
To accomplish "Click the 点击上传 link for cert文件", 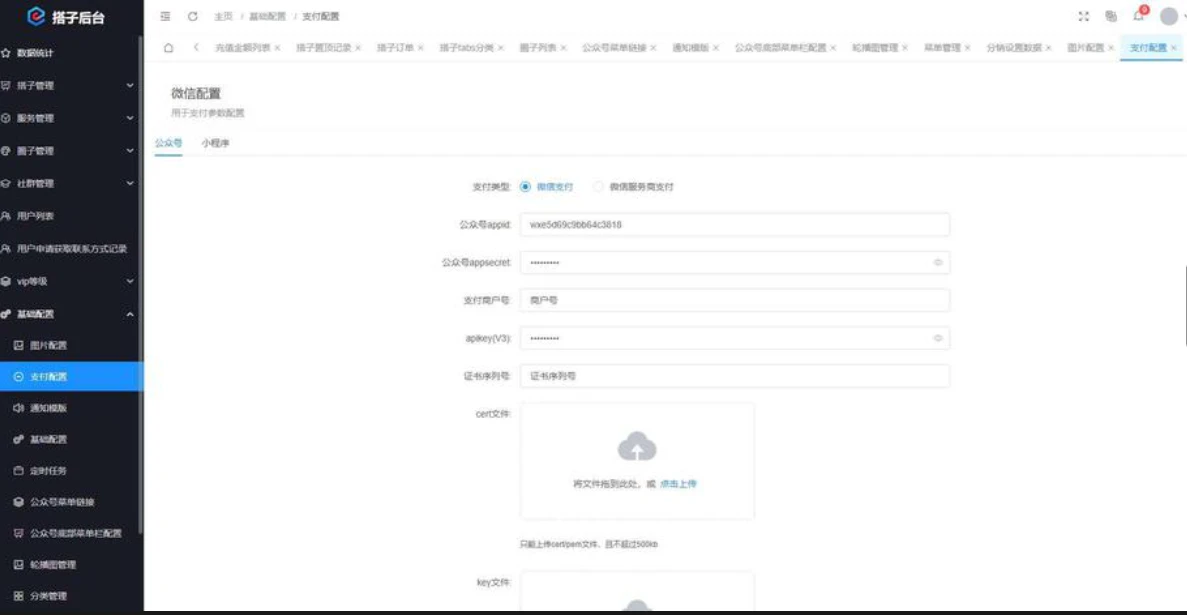I will click(x=678, y=484).
